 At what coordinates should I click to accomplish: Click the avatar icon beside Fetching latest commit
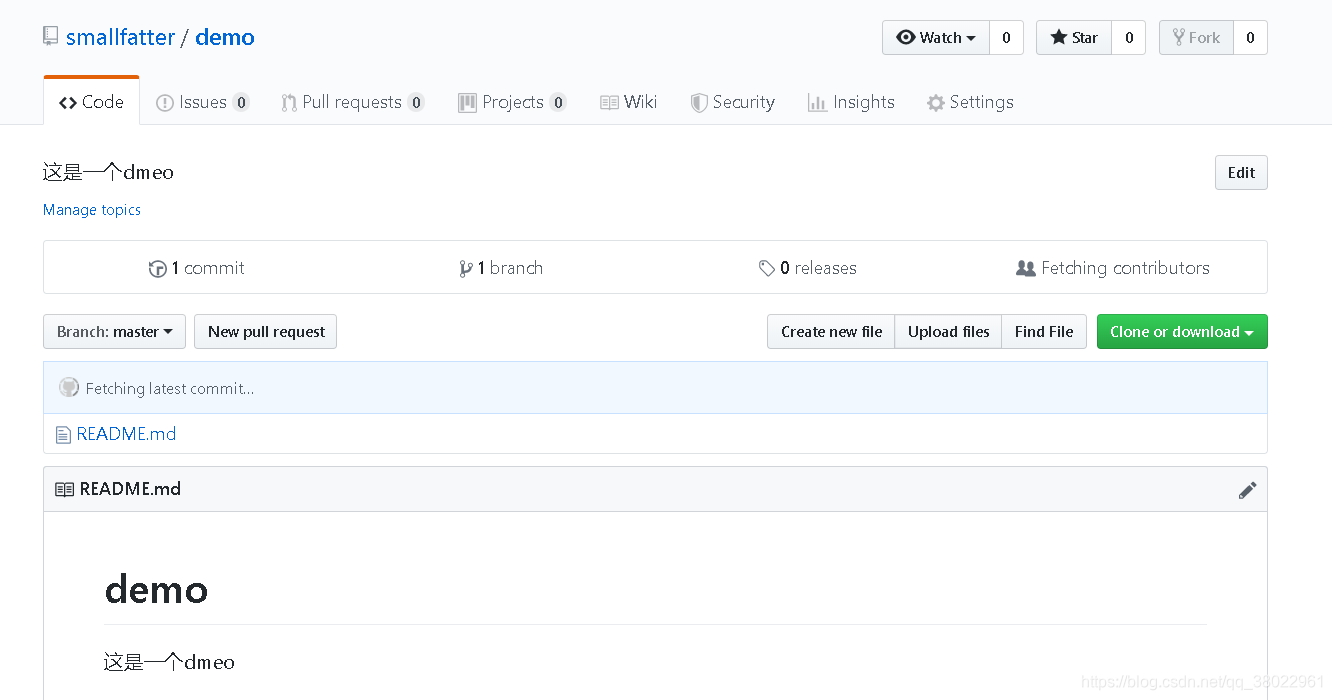point(69,388)
